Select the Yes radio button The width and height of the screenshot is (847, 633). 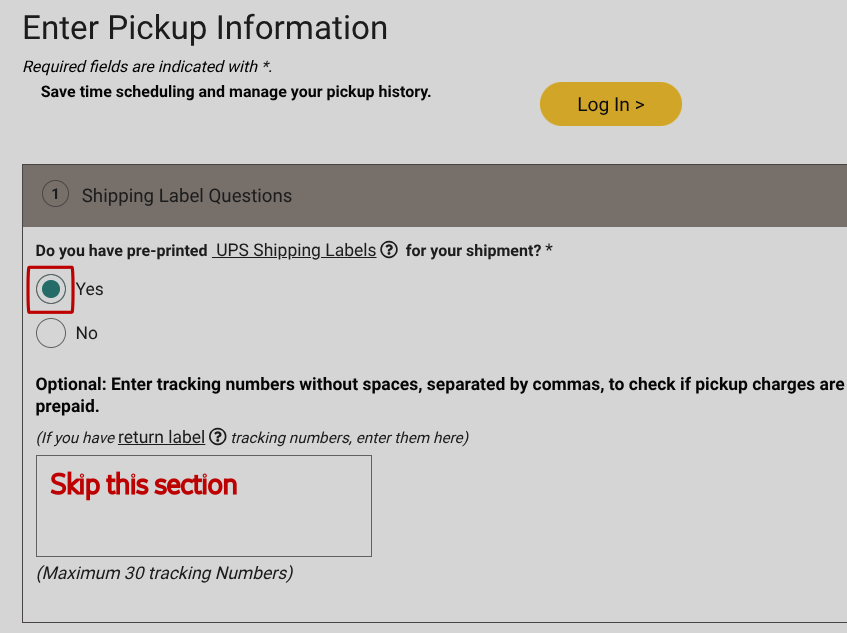(51, 289)
